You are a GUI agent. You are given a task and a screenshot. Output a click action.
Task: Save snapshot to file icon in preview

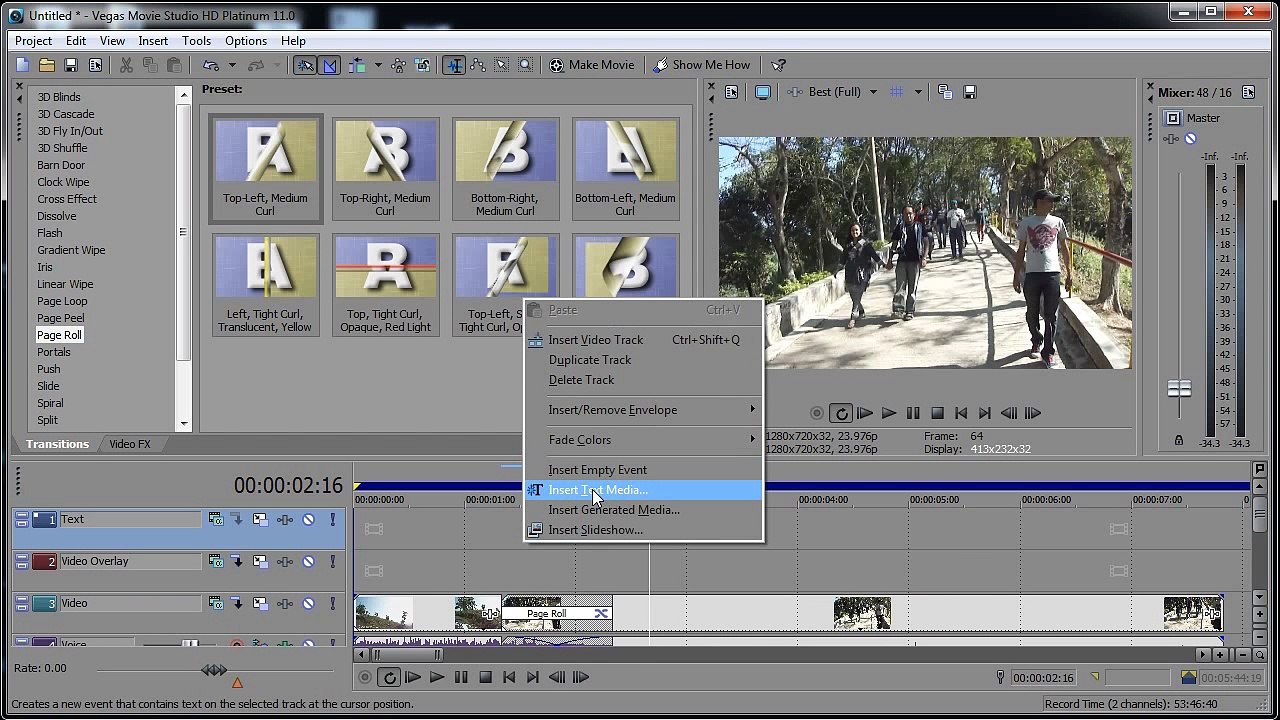coord(970,92)
